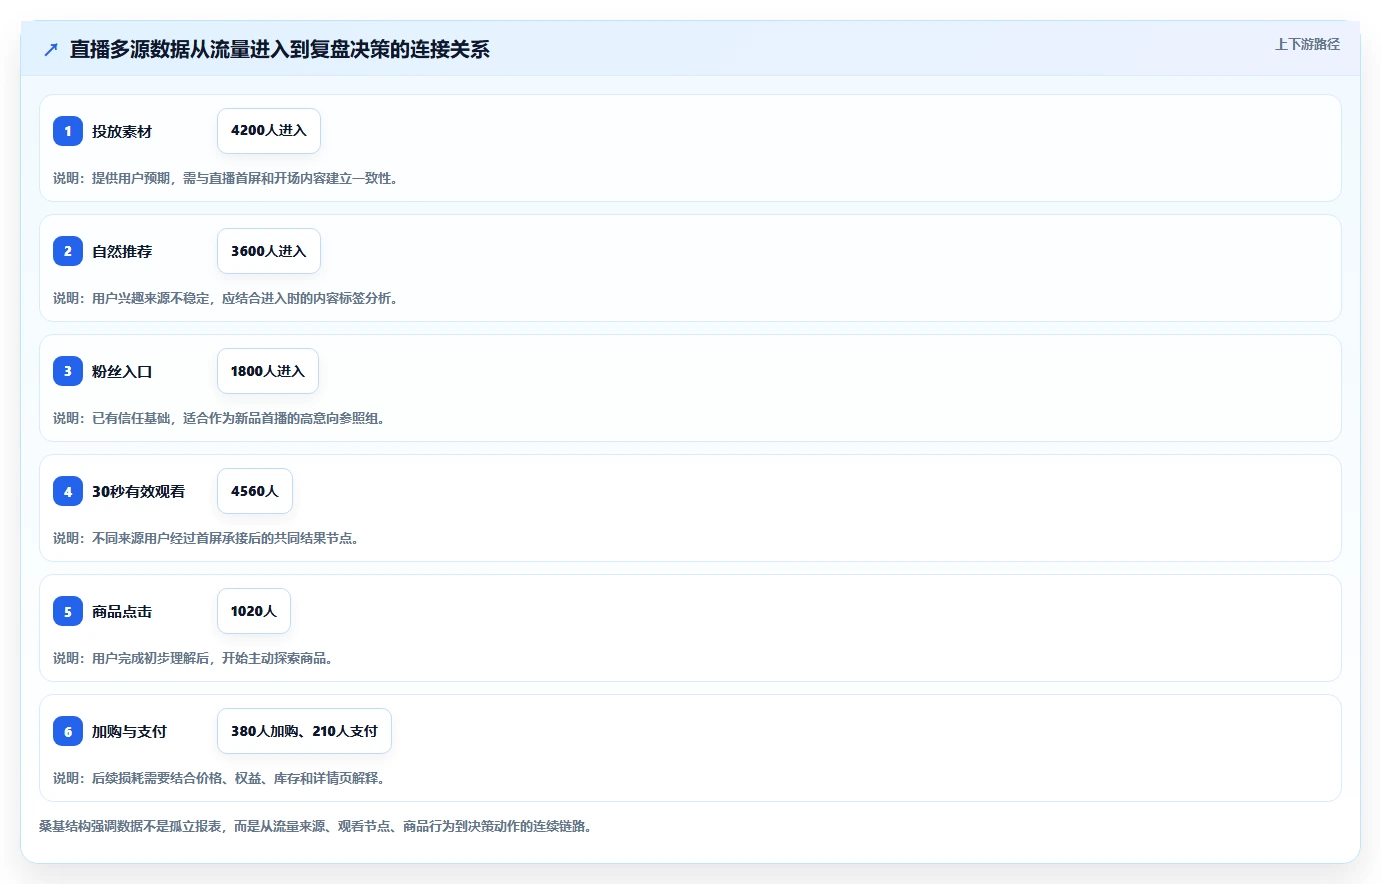The height and width of the screenshot is (884, 1381).
Task: Click the step 2 number badge
Action: [x=68, y=251]
